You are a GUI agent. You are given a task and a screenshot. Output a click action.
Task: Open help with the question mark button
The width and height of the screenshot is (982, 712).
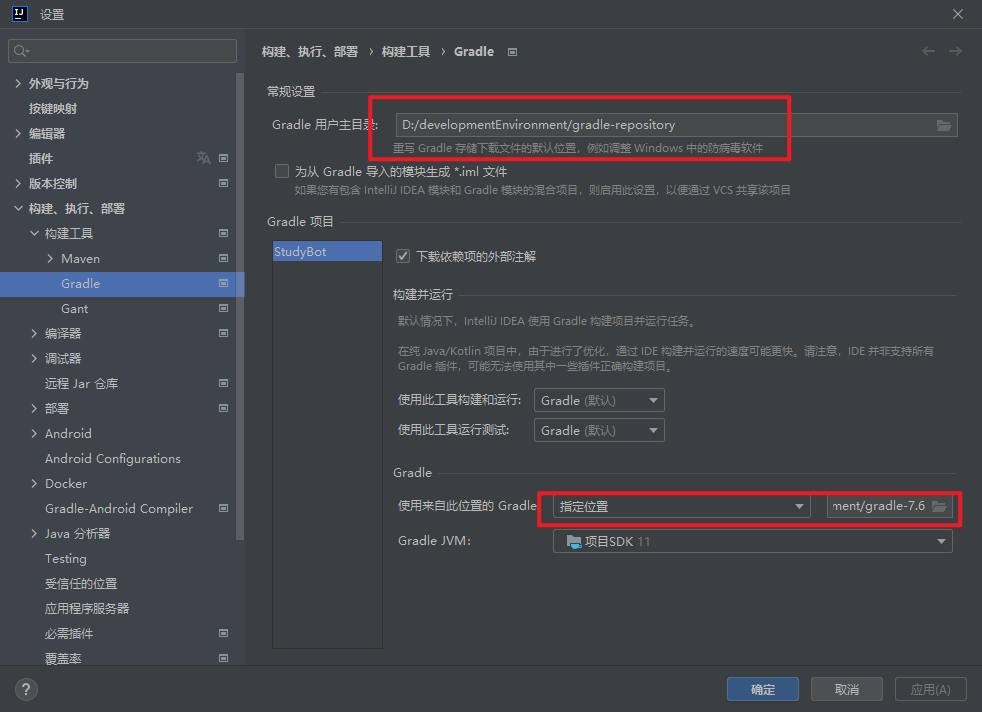26,689
